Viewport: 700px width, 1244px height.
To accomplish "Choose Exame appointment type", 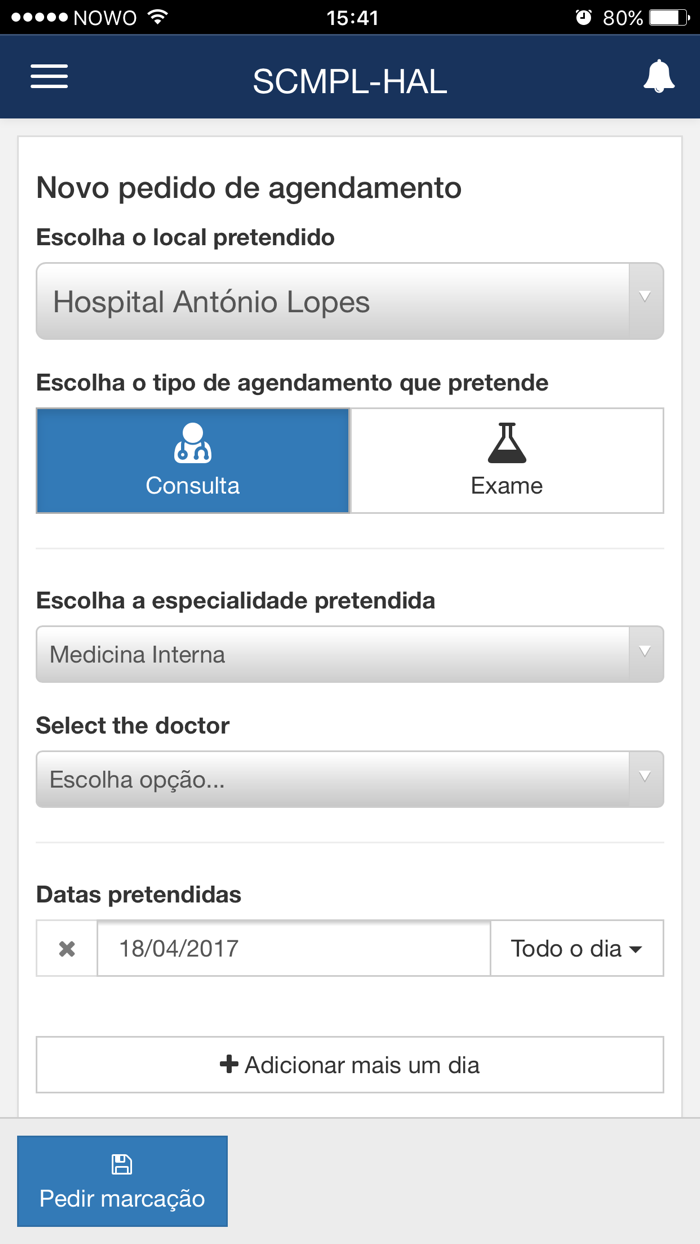I will [507, 461].
